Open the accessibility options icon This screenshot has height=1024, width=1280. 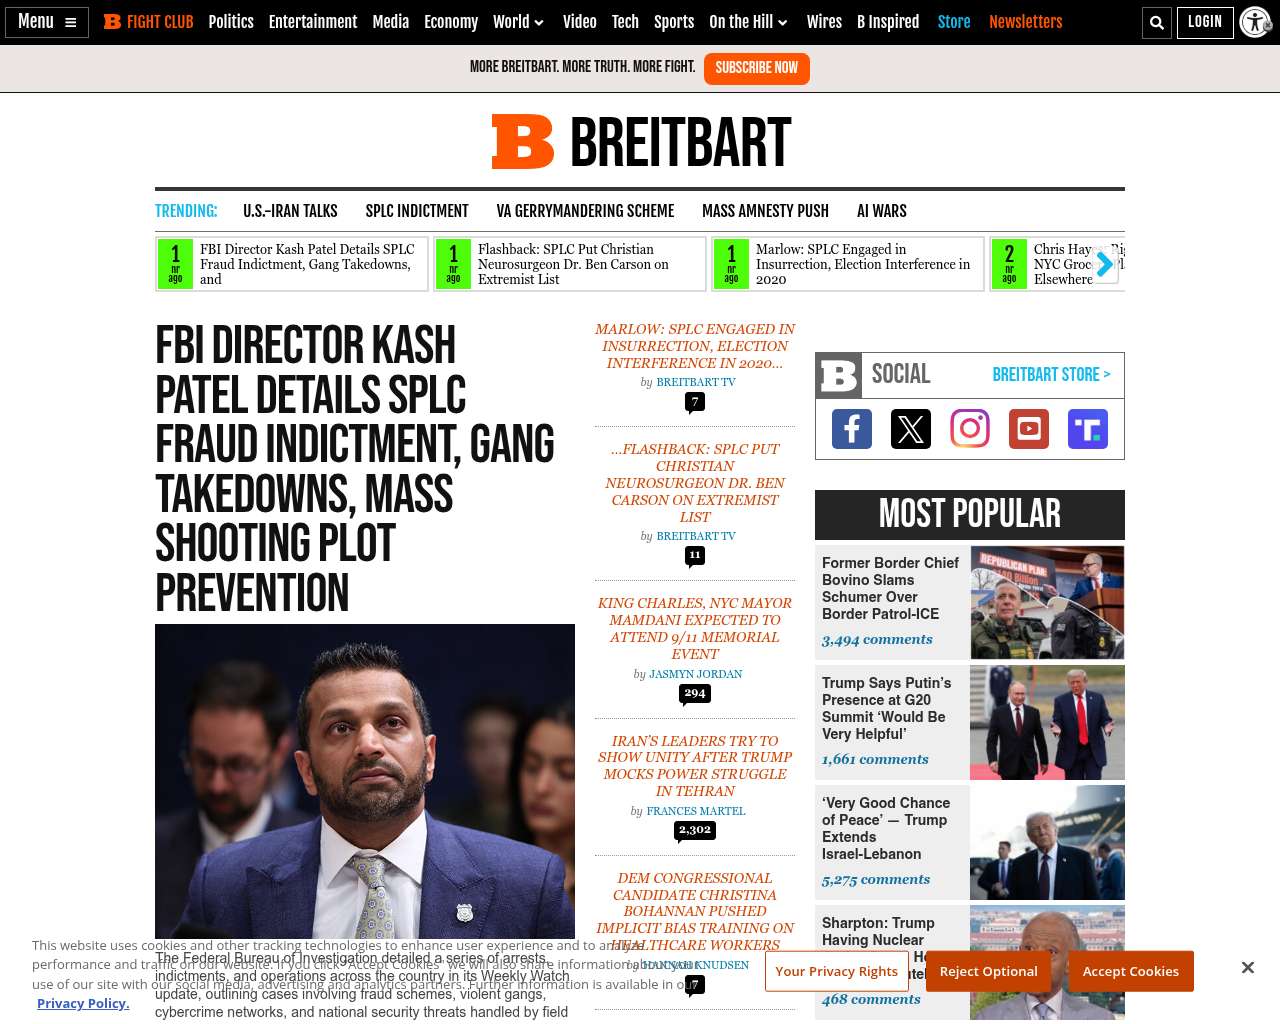click(x=1255, y=22)
